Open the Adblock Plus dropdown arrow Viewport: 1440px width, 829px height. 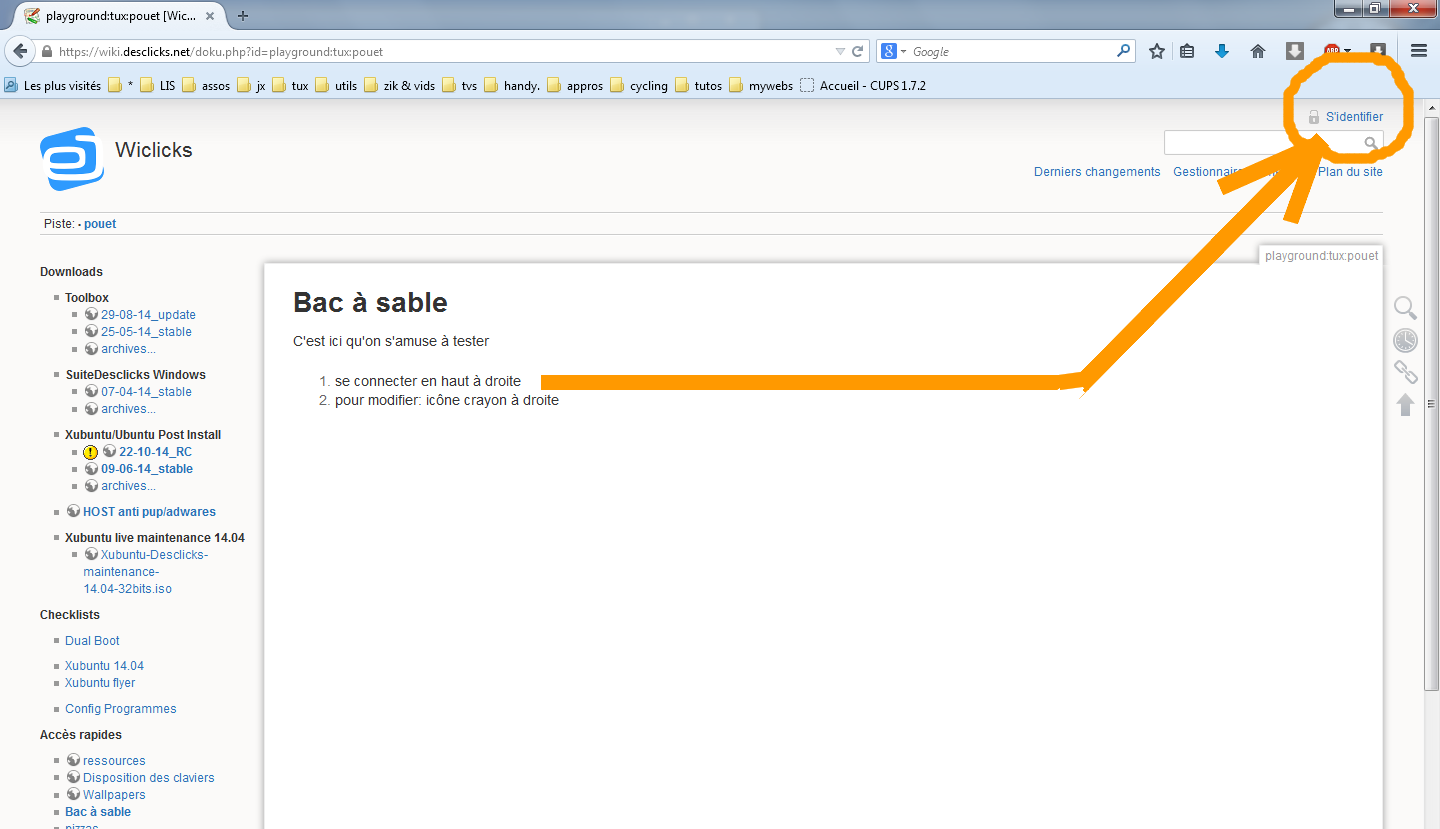click(x=1347, y=51)
